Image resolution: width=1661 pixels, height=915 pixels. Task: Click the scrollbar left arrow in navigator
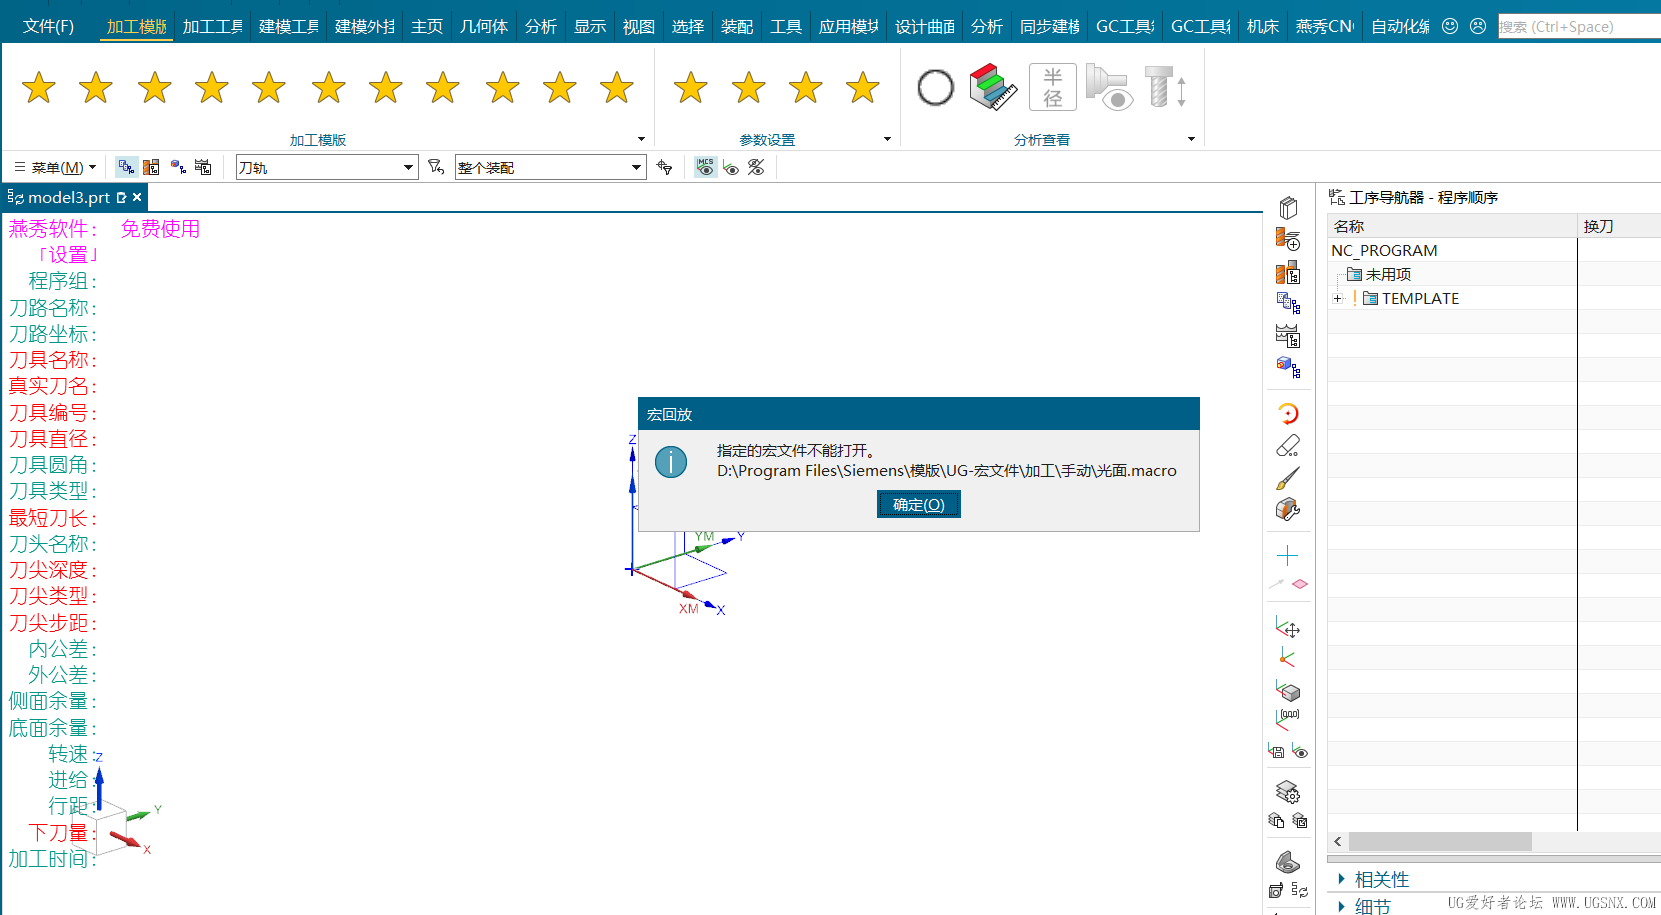click(1338, 842)
